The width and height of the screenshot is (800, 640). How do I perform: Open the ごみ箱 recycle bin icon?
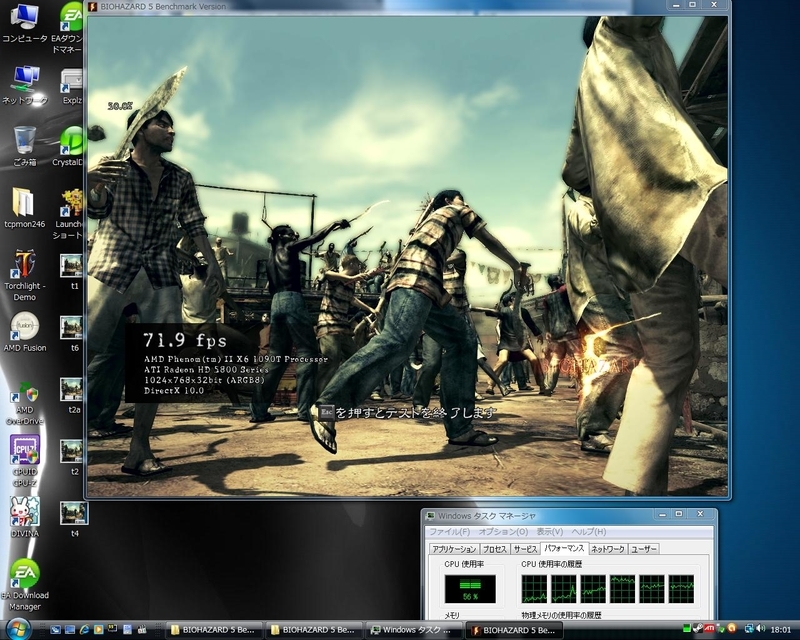[24, 146]
